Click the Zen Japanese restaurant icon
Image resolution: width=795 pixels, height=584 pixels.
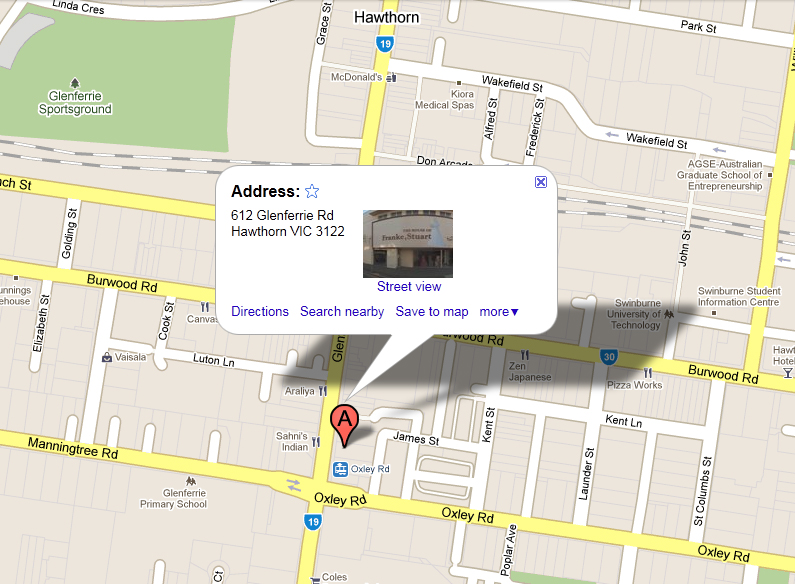click(525, 354)
